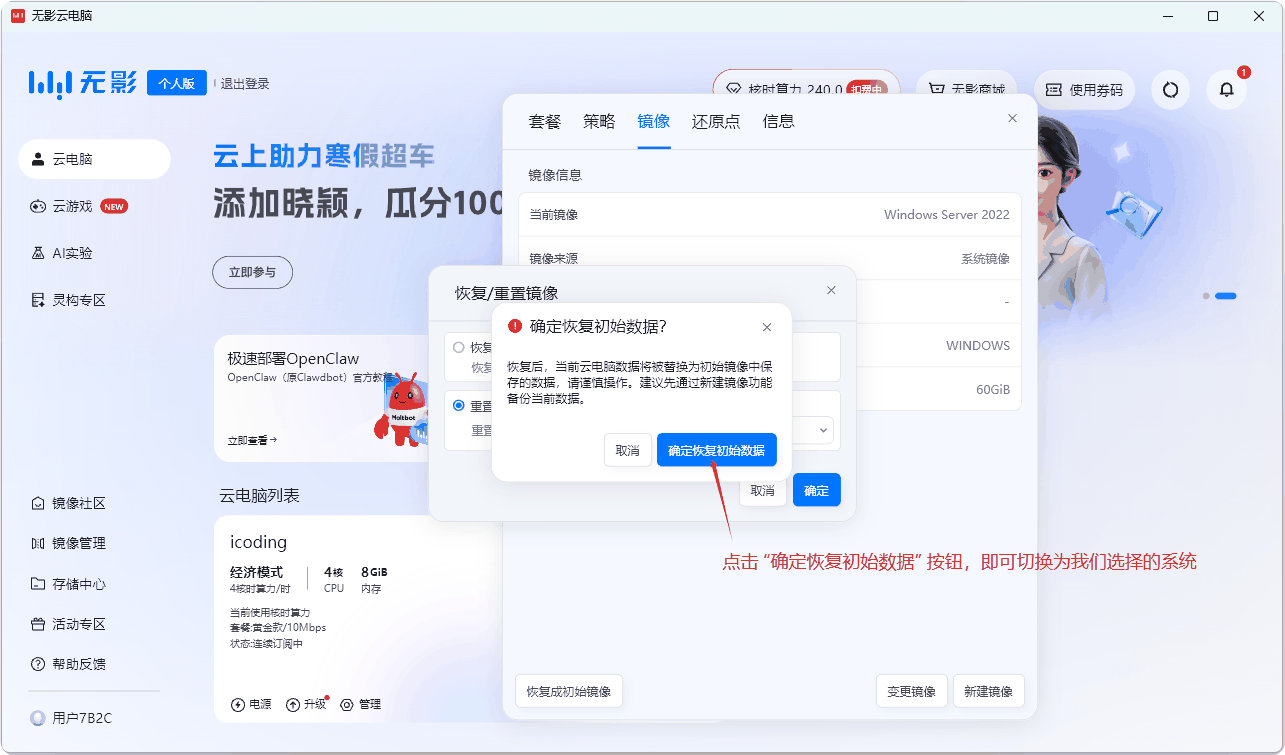Click the icoding cloud computer name
Image resolution: width=1285 pixels, height=755 pixels.
pos(258,542)
